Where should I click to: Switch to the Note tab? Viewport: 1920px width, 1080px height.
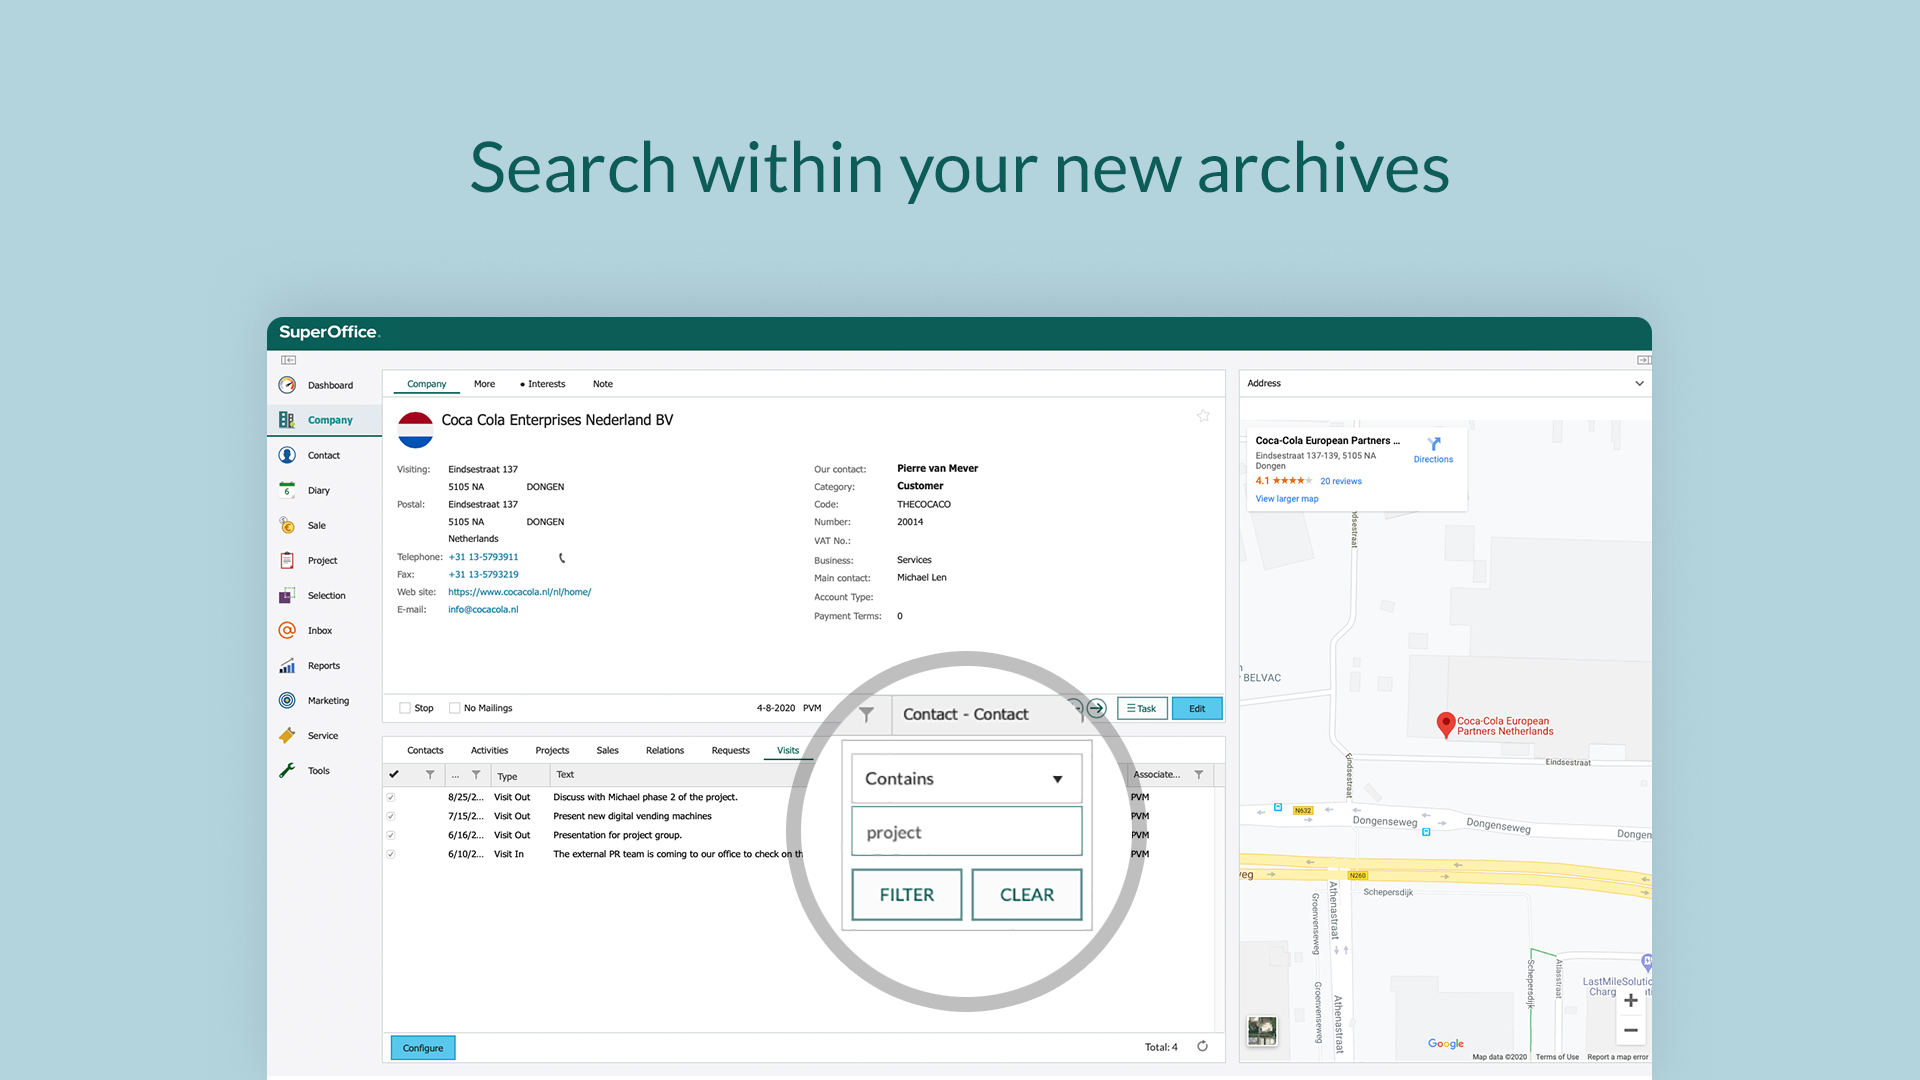(x=603, y=384)
